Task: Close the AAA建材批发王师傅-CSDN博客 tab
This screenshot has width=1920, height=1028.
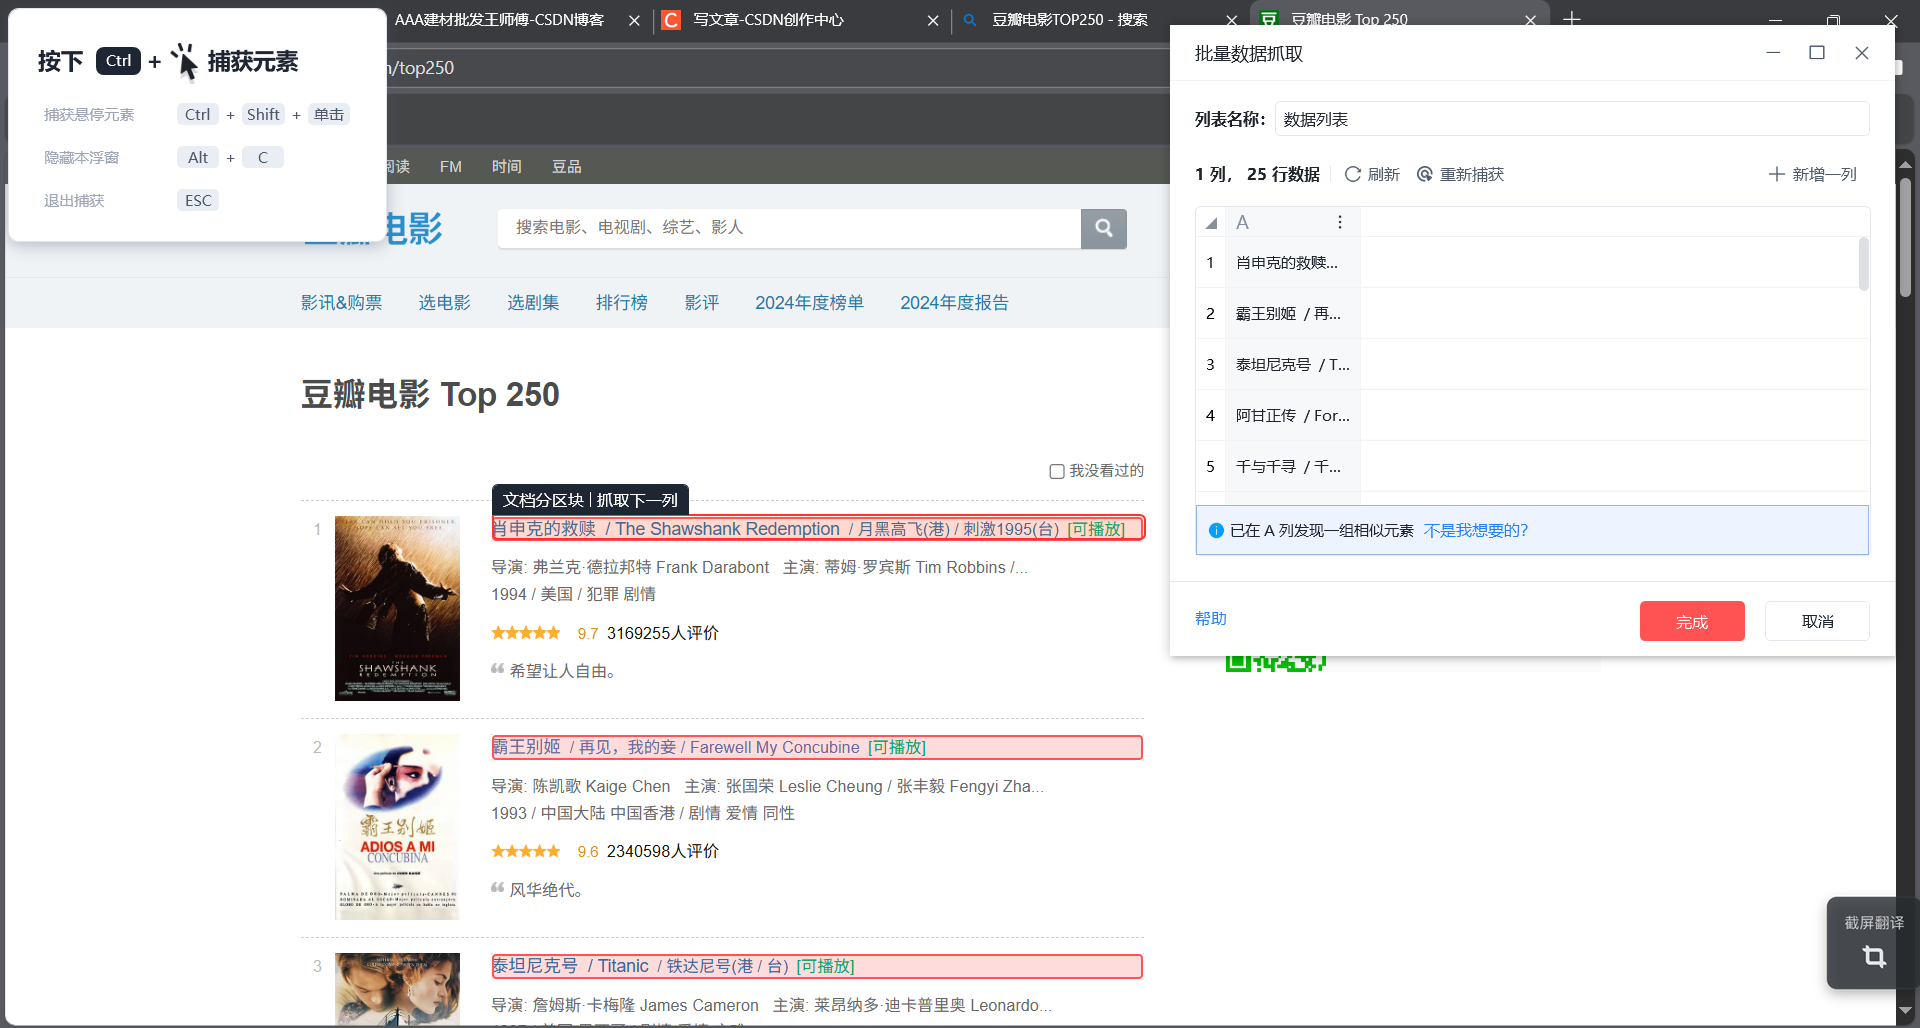Action: pos(634,20)
